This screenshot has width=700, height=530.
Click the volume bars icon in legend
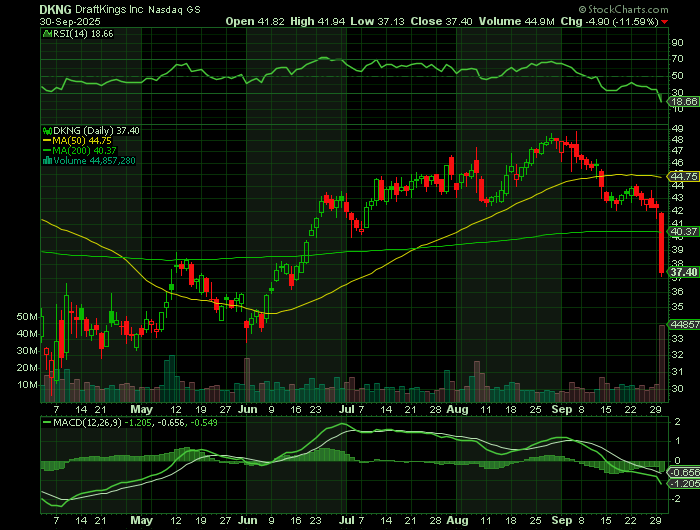coord(47,161)
